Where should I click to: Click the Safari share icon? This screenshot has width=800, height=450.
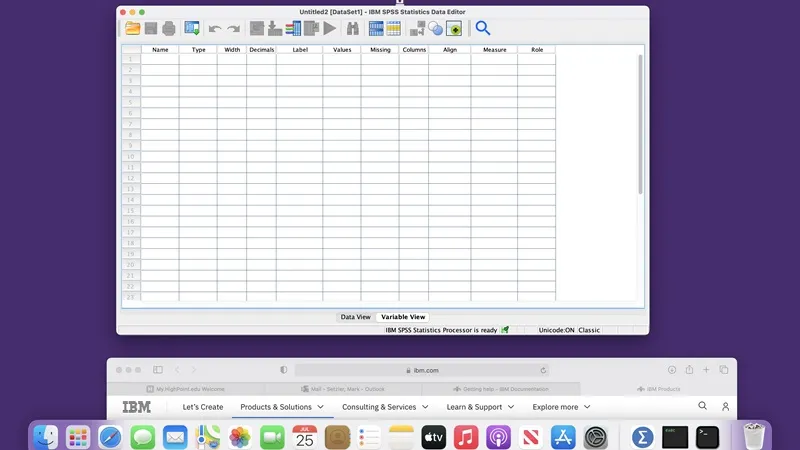[689, 369]
